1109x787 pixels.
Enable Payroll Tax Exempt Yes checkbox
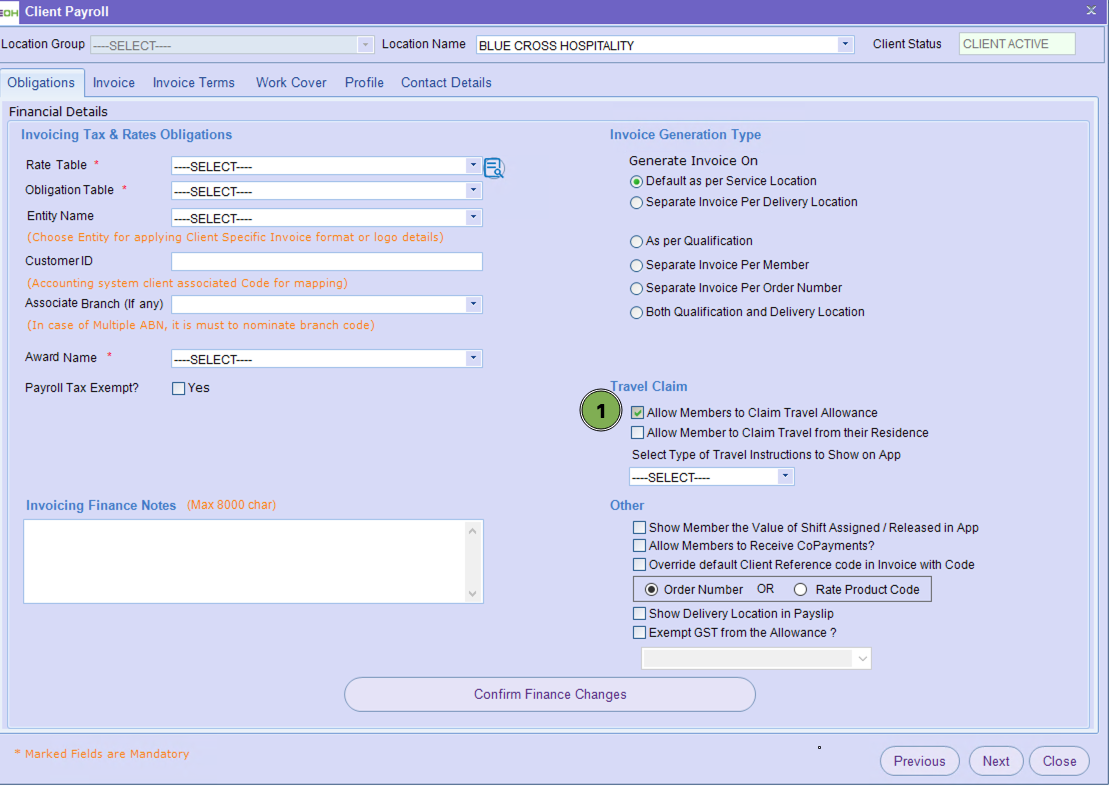(x=179, y=388)
